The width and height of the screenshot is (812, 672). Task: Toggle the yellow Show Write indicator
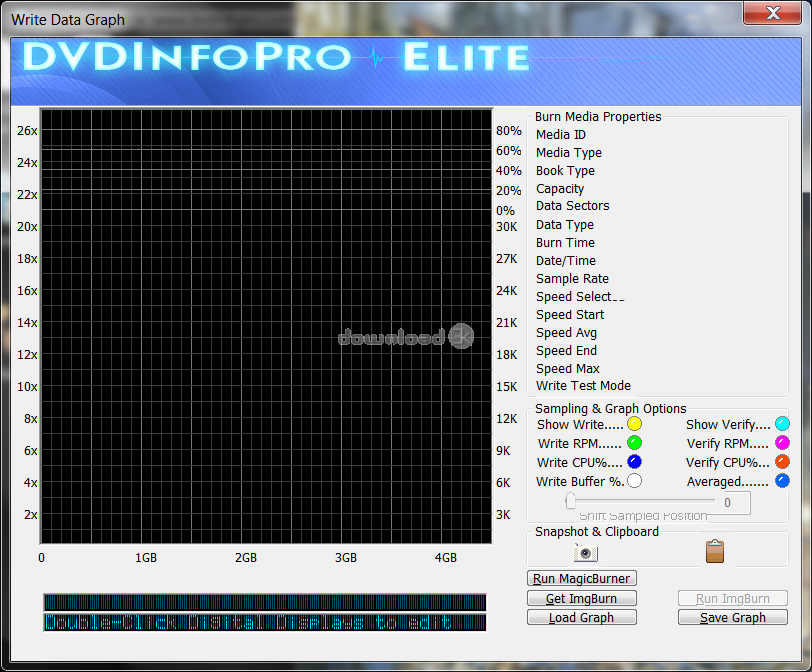click(634, 424)
